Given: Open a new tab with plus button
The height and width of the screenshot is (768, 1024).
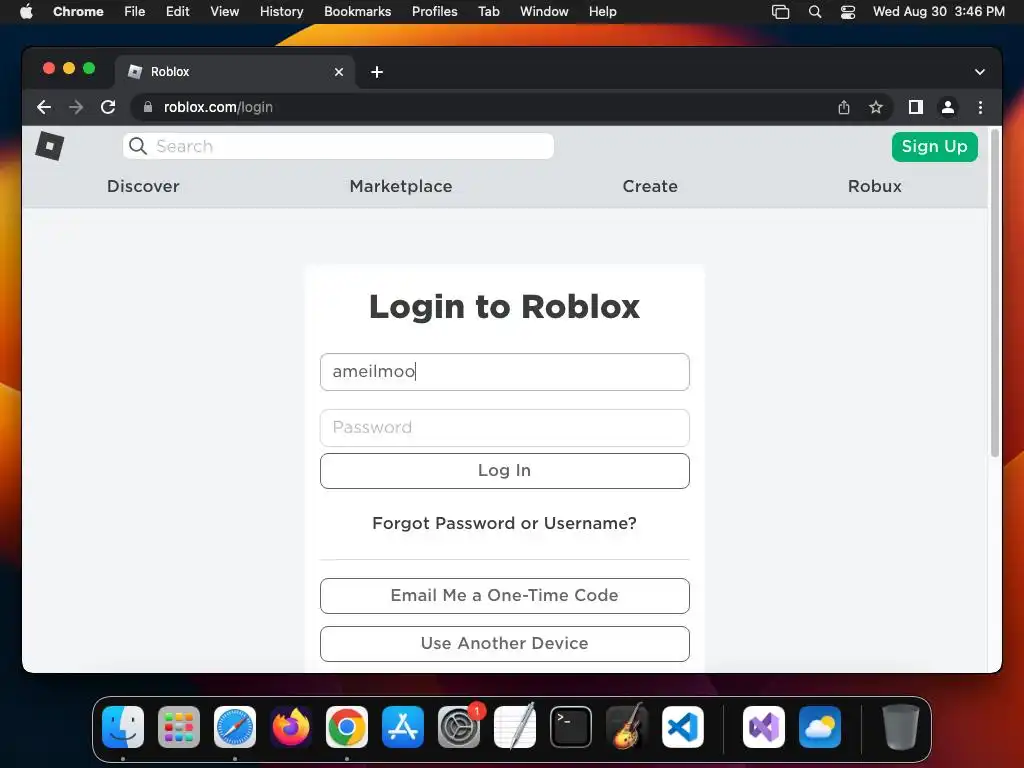Looking at the screenshot, I should pyautogui.click(x=377, y=72).
